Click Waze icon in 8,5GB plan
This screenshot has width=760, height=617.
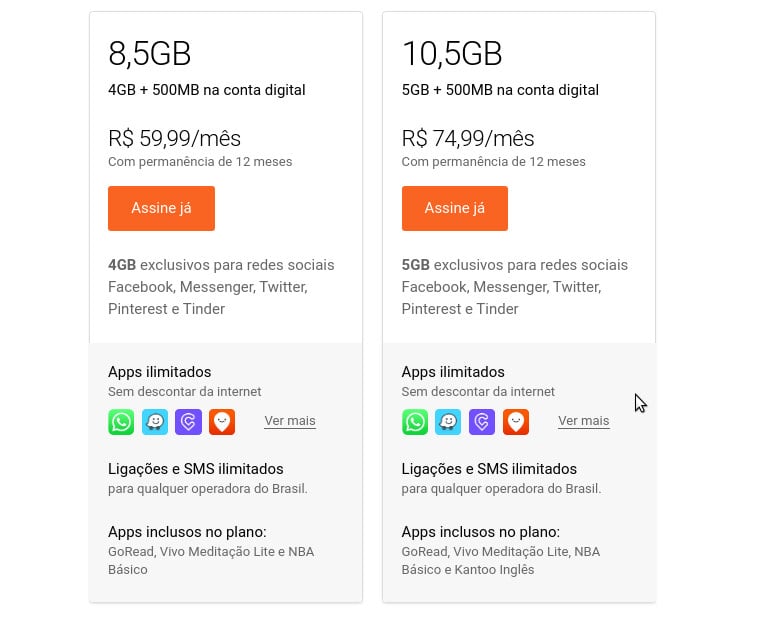pos(155,422)
